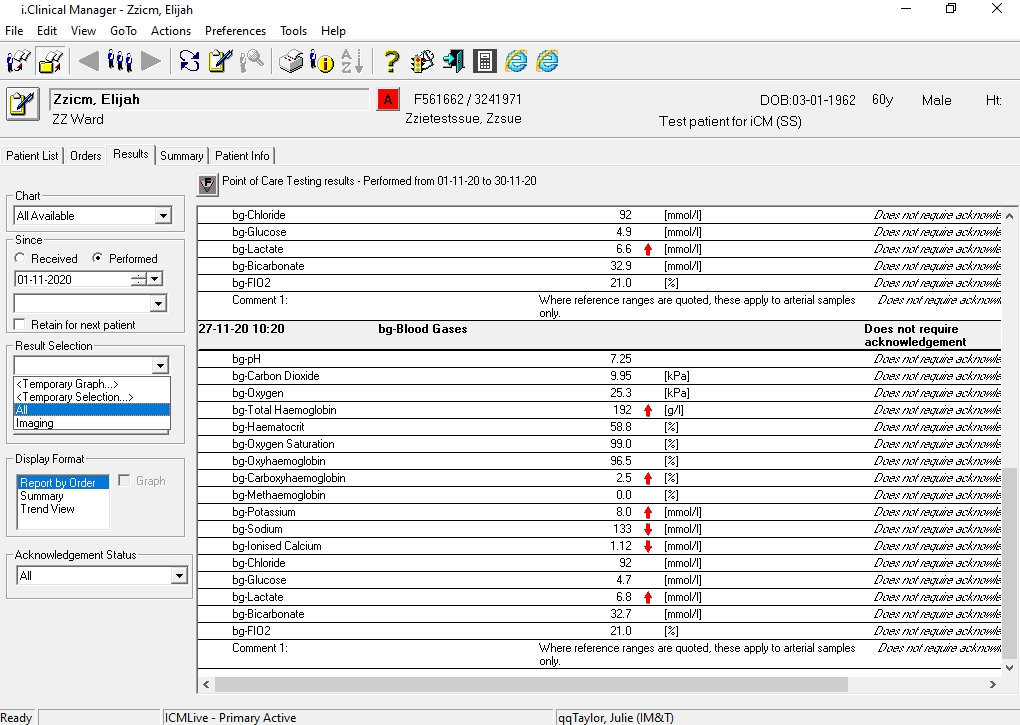Open the printer icon in the toolbar
Viewport: 1020px width, 725px height.
[x=291, y=61]
